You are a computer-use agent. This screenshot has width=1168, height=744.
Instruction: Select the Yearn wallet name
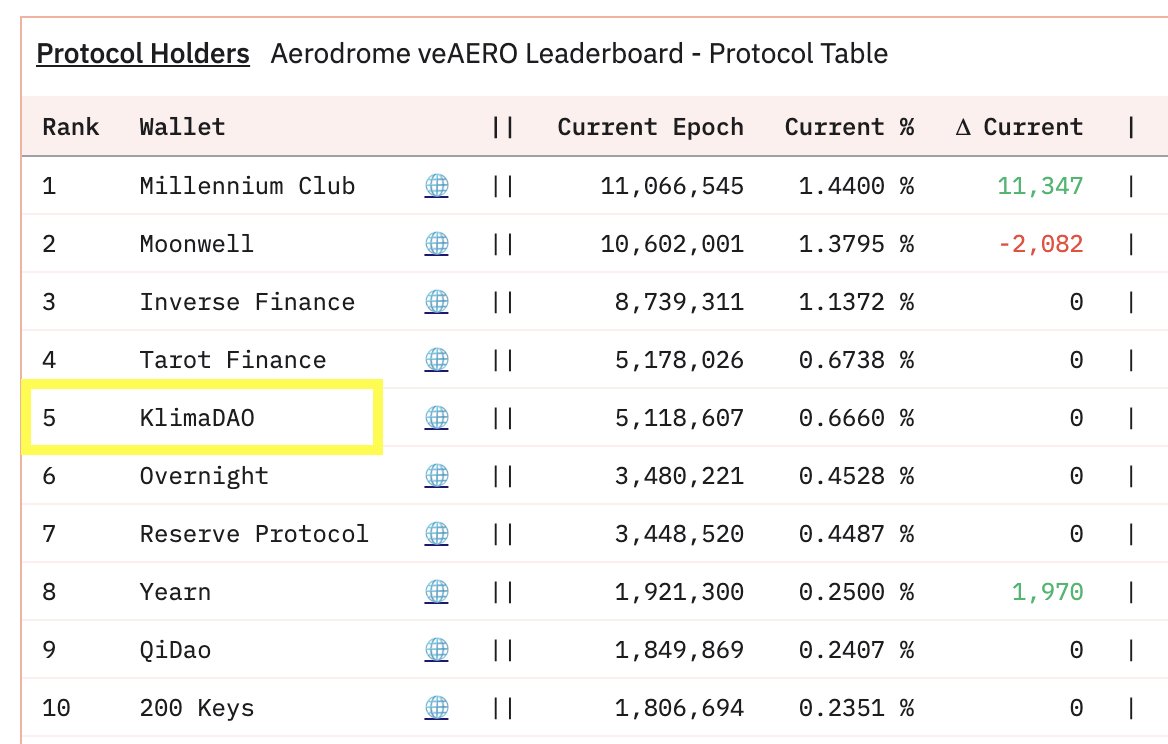175,592
